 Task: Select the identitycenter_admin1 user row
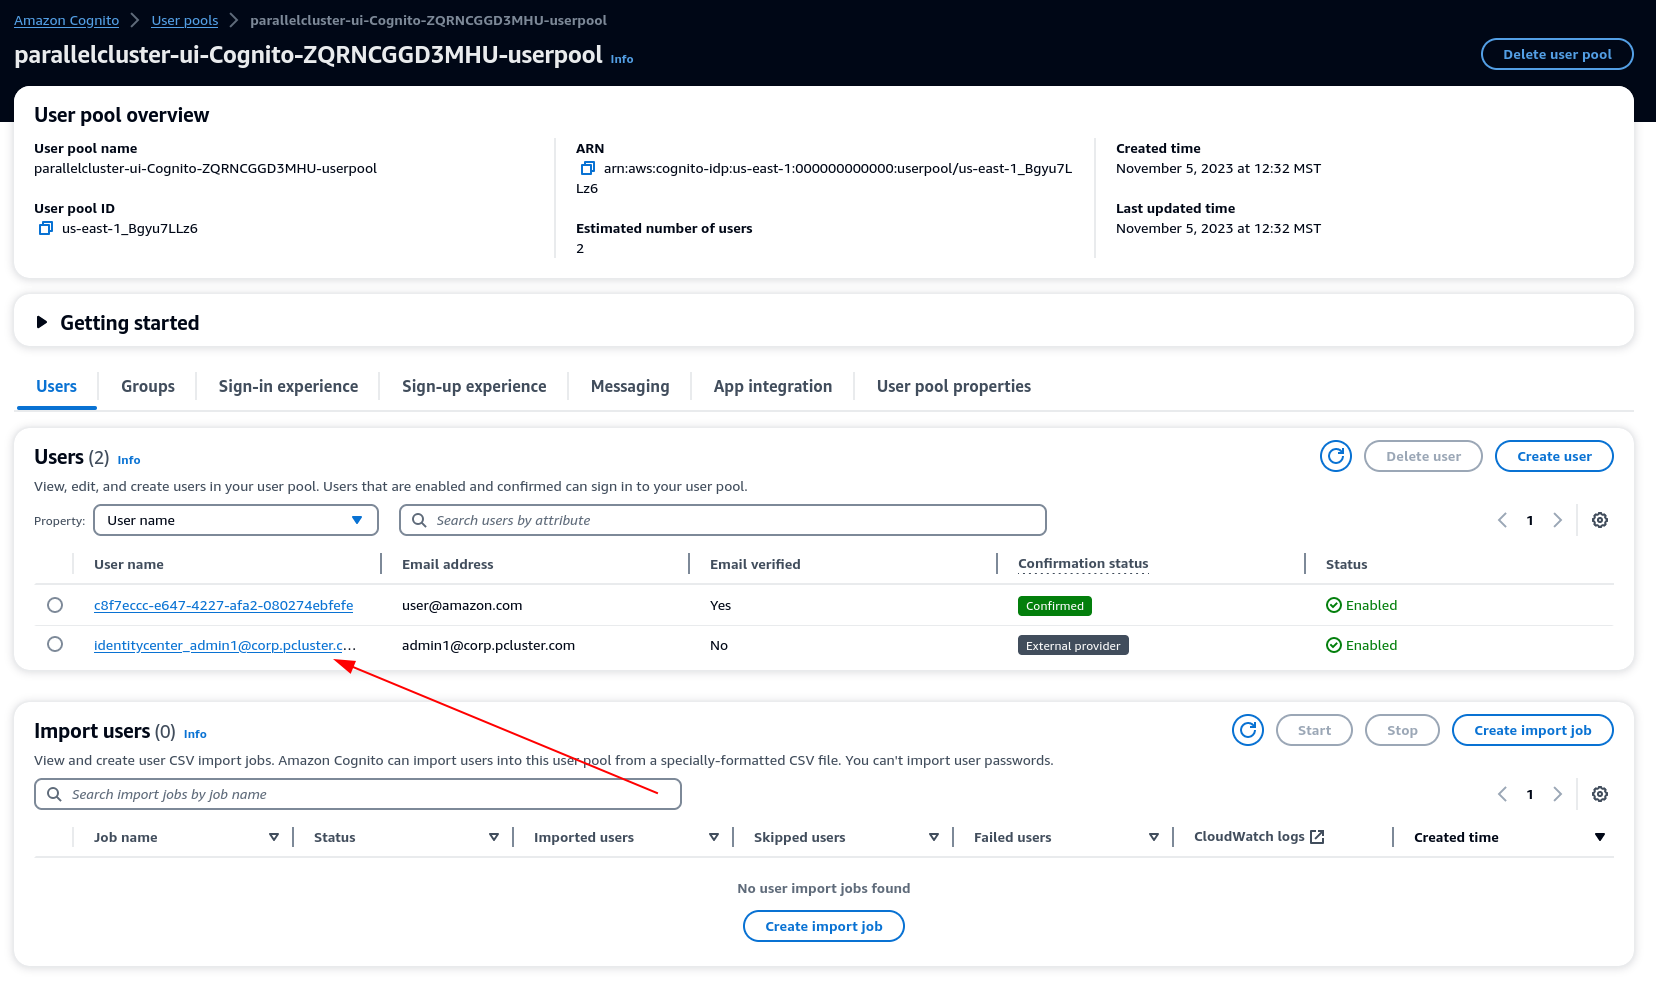point(55,645)
